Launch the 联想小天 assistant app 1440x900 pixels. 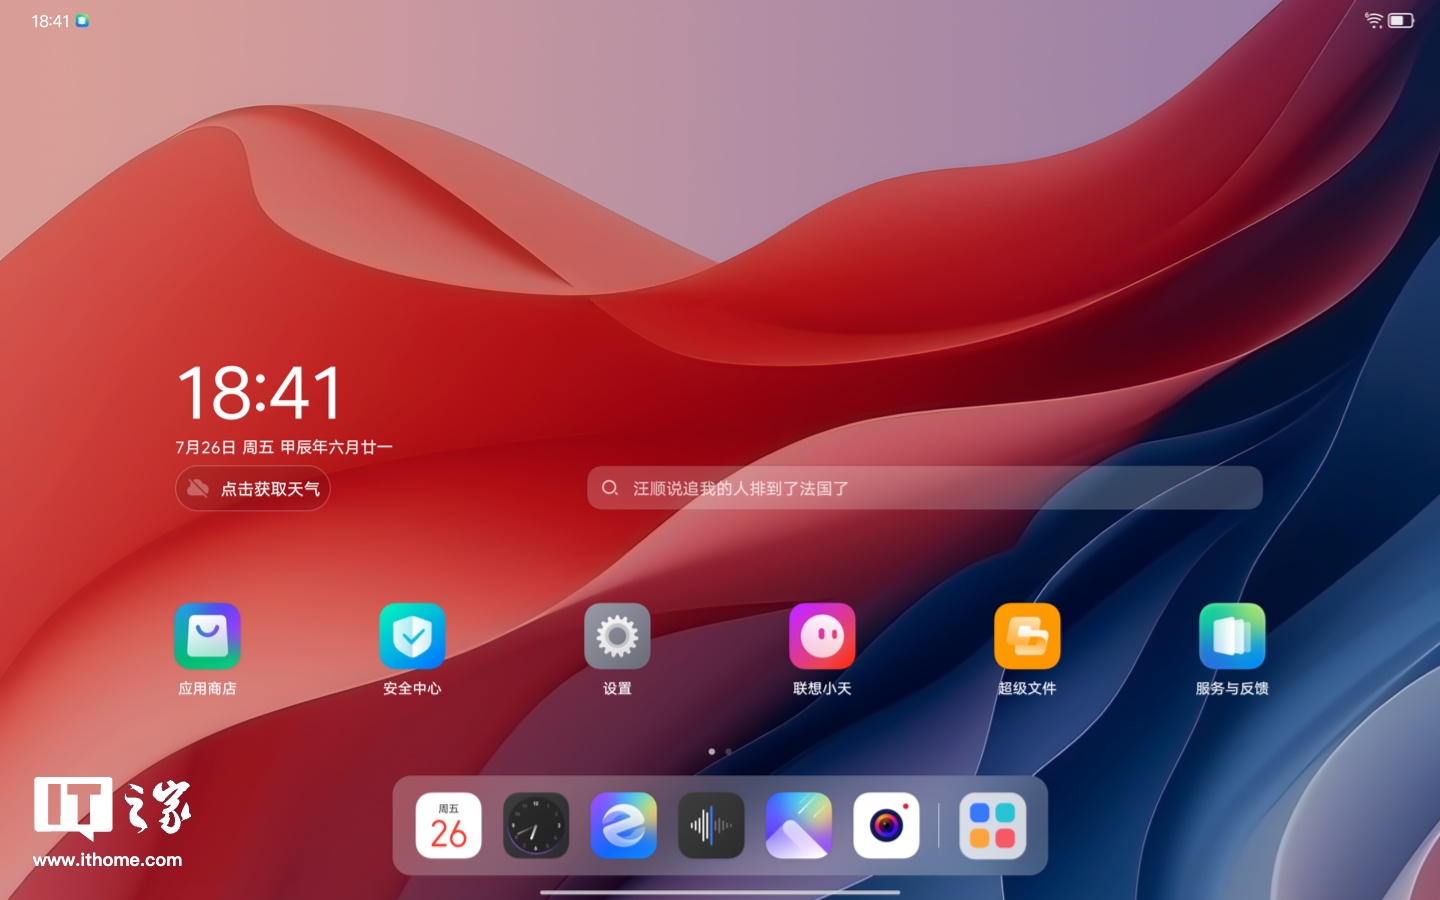point(822,636)
